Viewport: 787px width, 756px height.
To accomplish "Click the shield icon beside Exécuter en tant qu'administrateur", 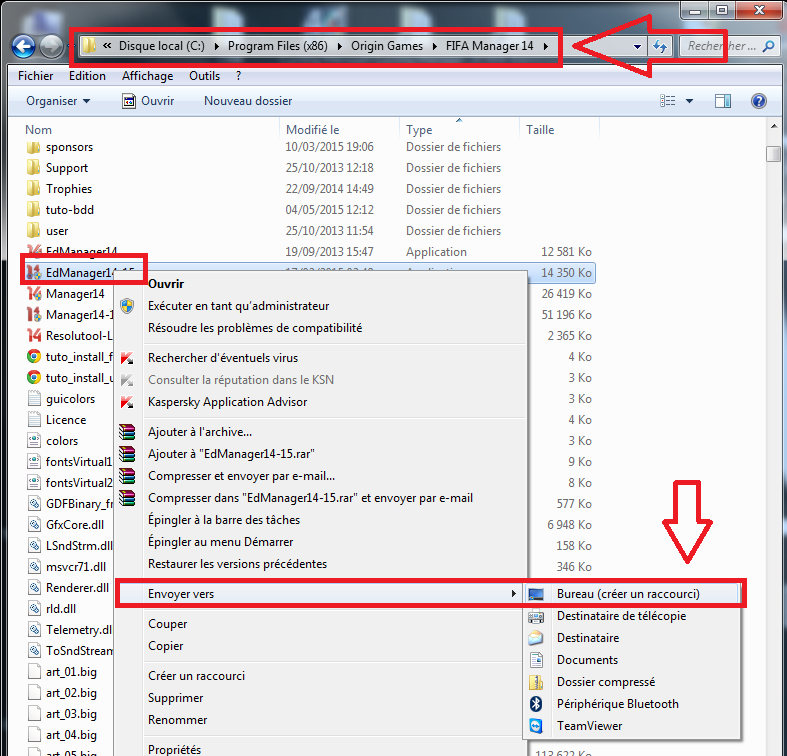I will [127, 306].
